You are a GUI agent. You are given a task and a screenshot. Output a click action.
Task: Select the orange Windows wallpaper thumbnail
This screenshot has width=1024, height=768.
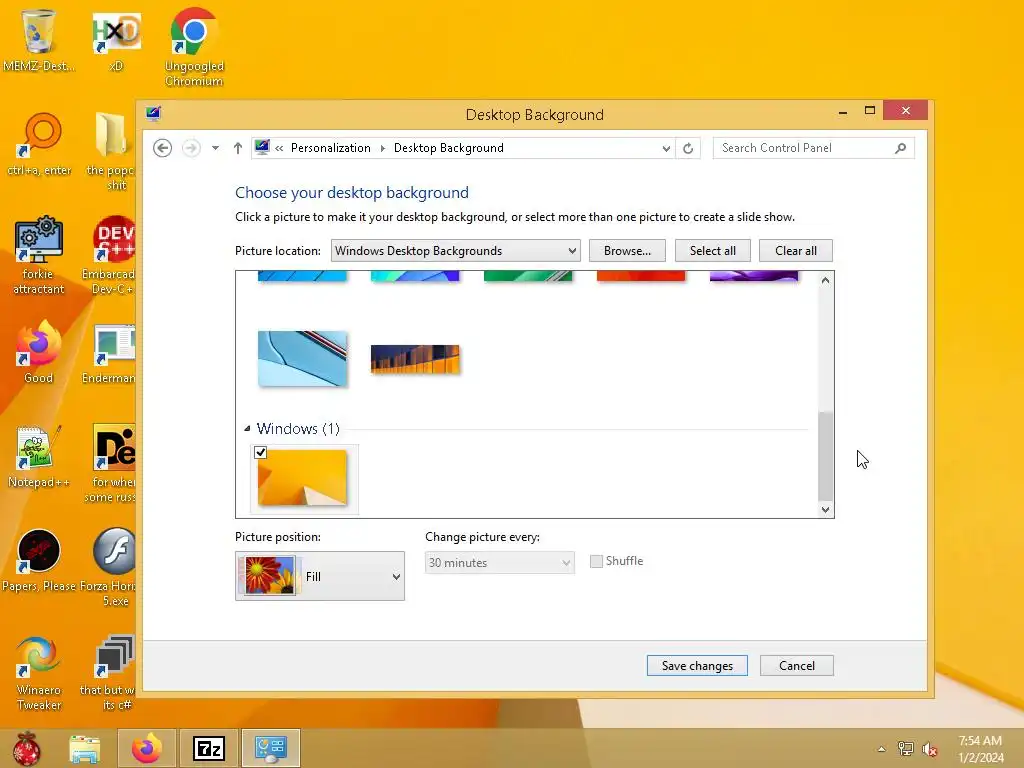pos(302,477)
